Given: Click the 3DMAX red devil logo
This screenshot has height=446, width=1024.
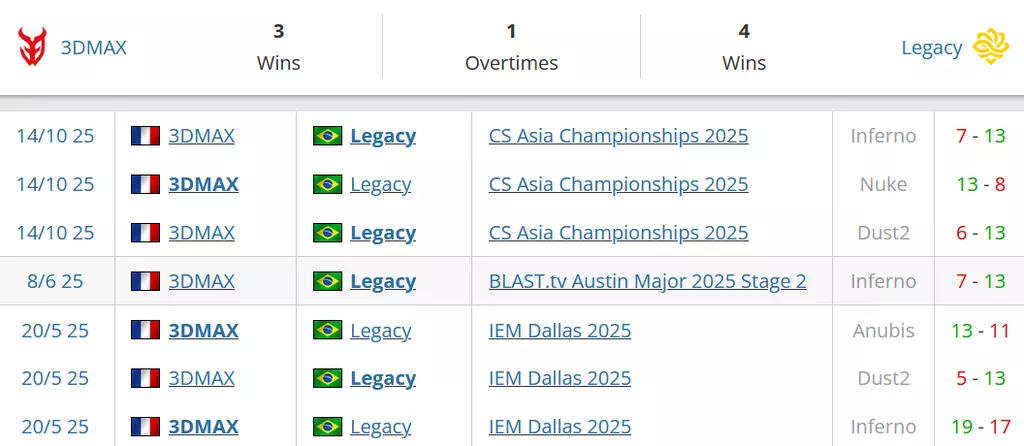Looking at the screenshot, I should [33, 47].
